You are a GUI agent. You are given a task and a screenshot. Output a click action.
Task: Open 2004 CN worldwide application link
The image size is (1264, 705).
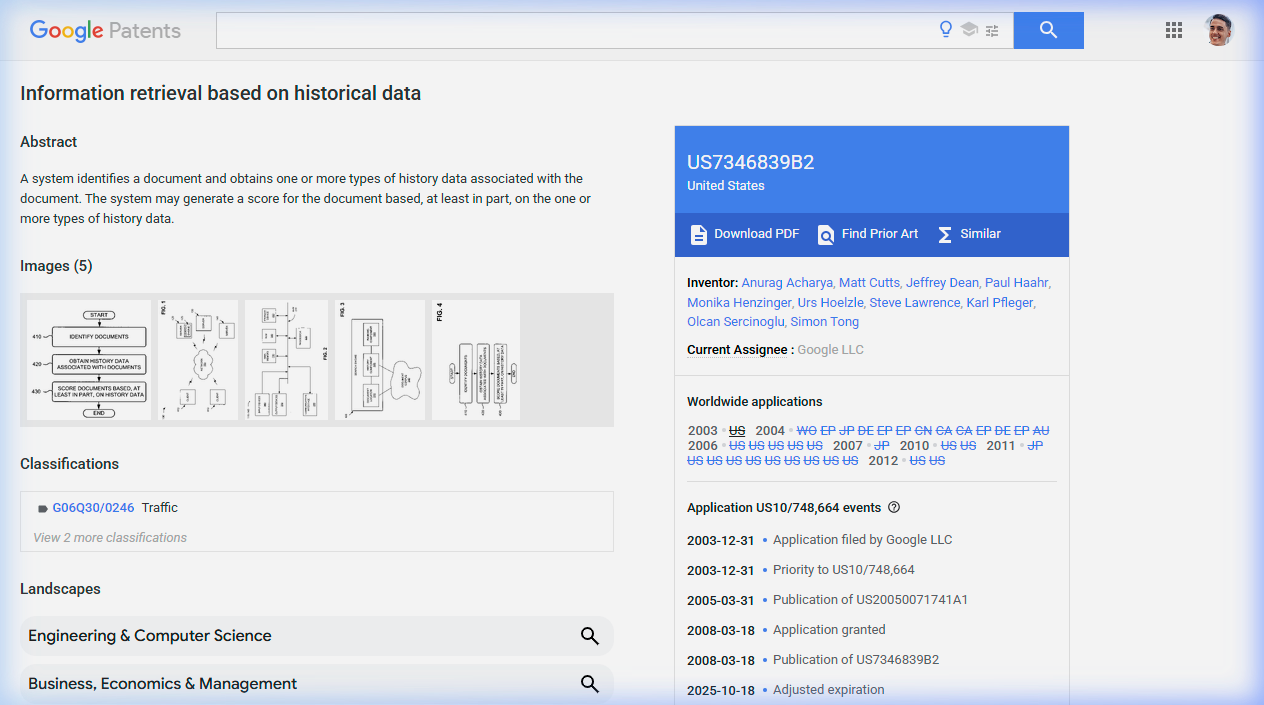point(924,431)
